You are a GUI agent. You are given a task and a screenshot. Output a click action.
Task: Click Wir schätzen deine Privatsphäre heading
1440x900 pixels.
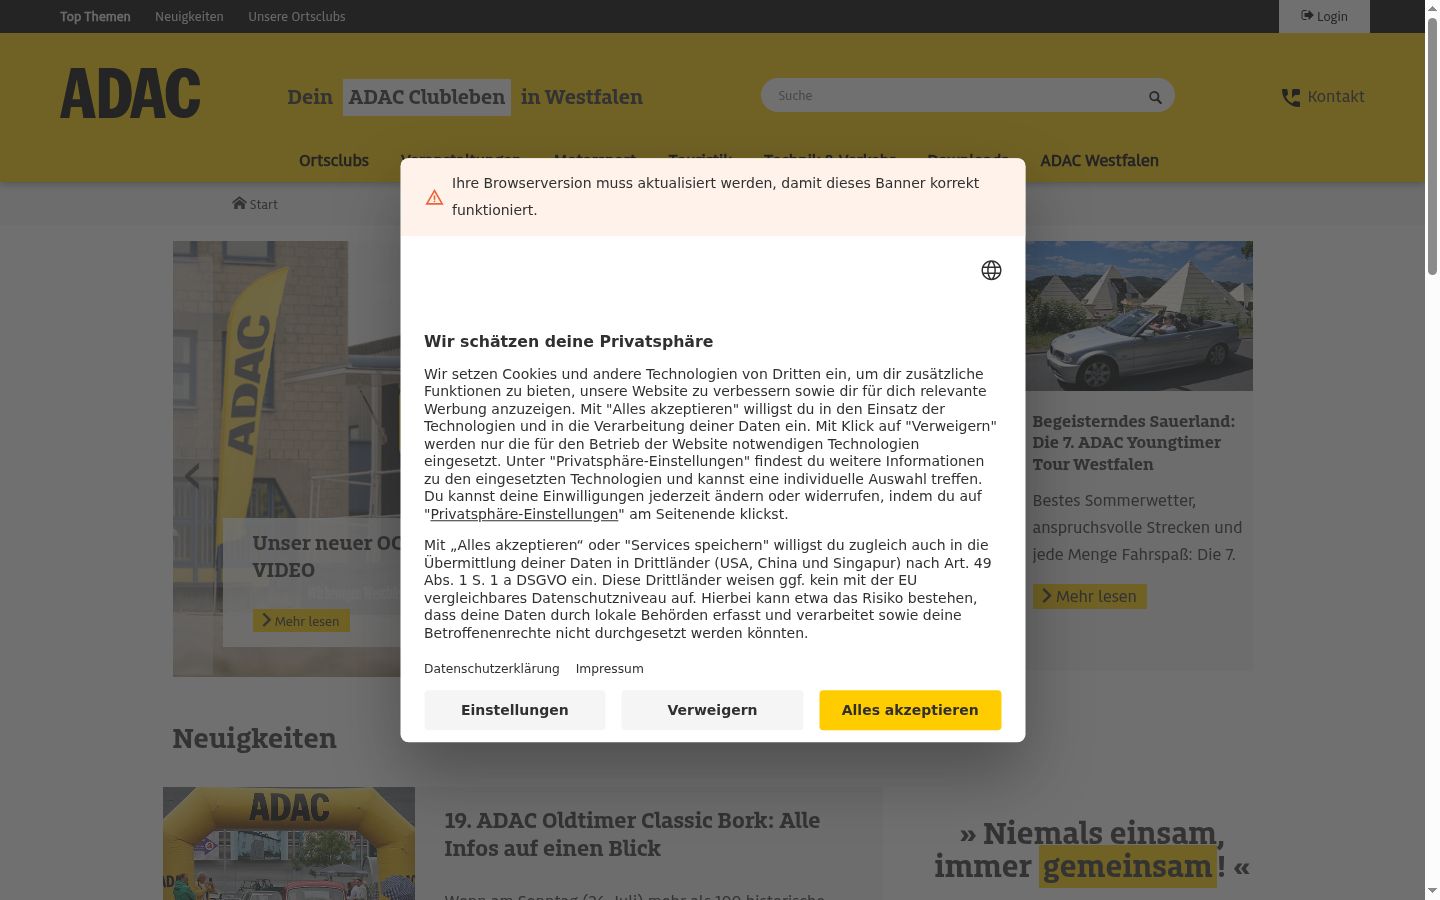[568, 341]
